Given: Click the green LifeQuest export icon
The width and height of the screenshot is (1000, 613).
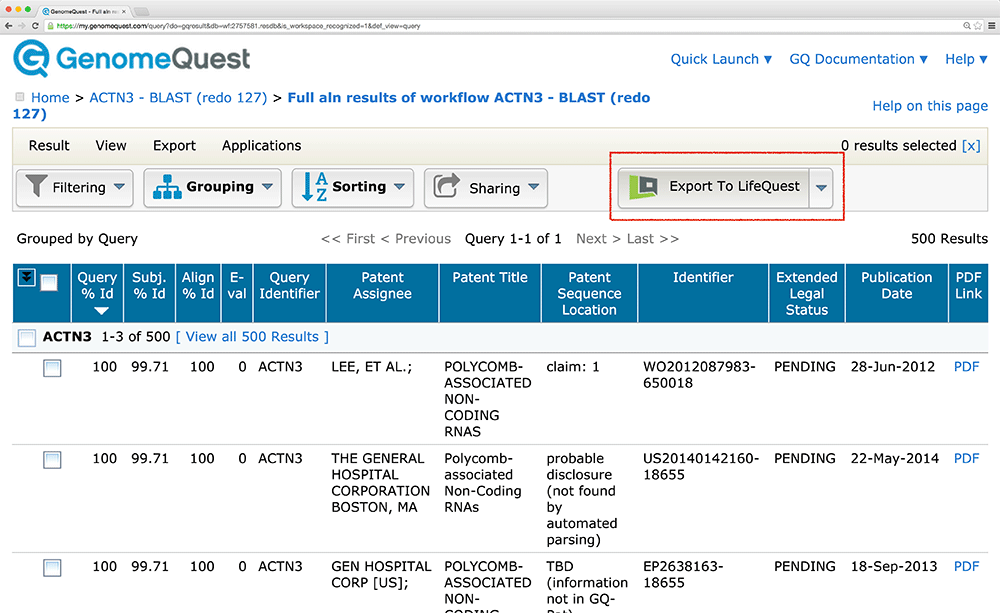Looking at the screenshot, I should tap(643, 186).
